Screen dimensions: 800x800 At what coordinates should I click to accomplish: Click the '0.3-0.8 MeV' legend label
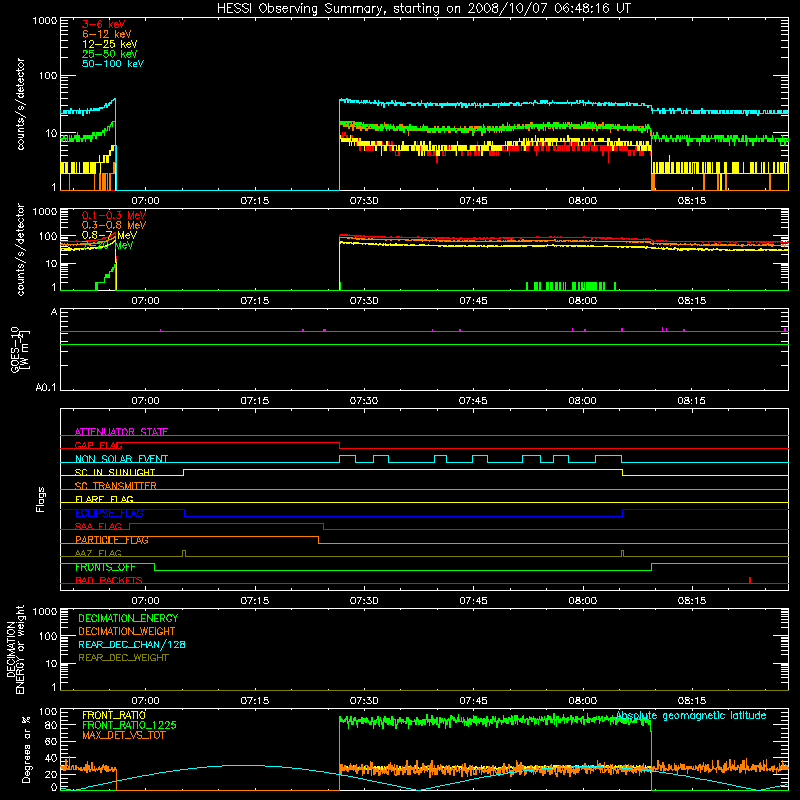click(x=114, y=225)
